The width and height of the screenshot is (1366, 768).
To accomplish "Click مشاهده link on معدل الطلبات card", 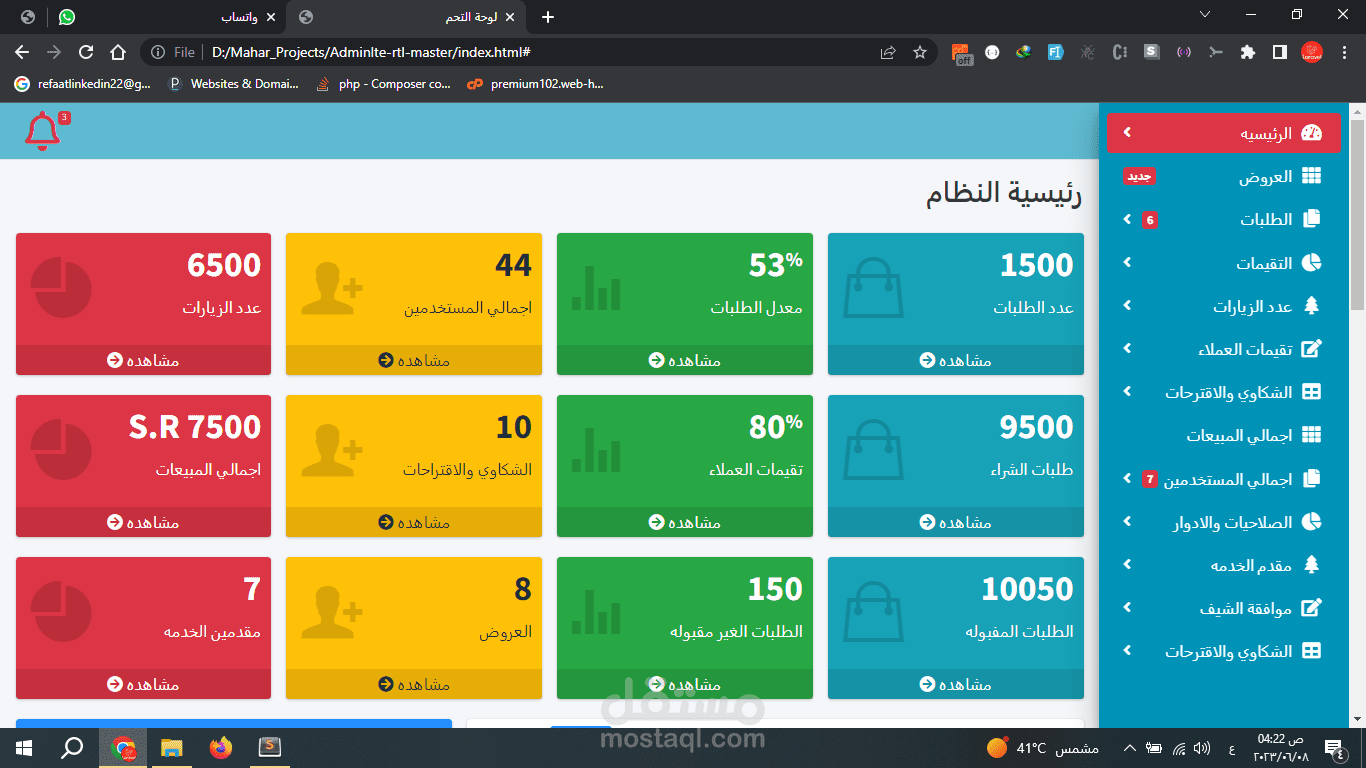I will click(x=685, y=360).
